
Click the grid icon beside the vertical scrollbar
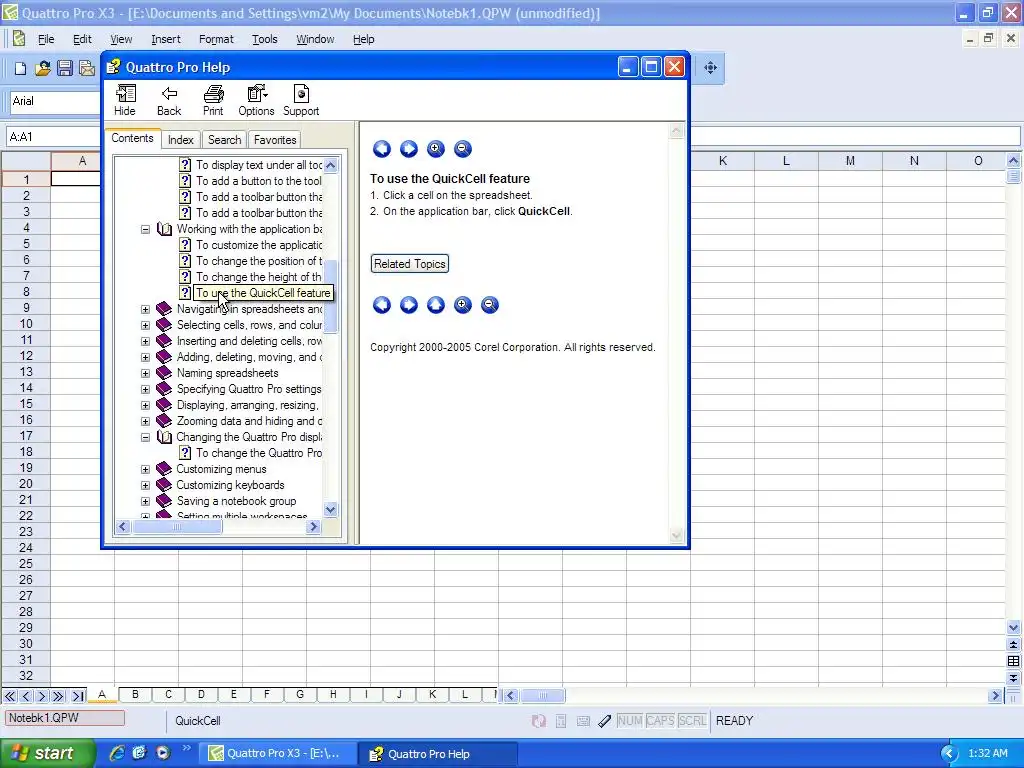pyautogui.click(x=1014, y=661)
